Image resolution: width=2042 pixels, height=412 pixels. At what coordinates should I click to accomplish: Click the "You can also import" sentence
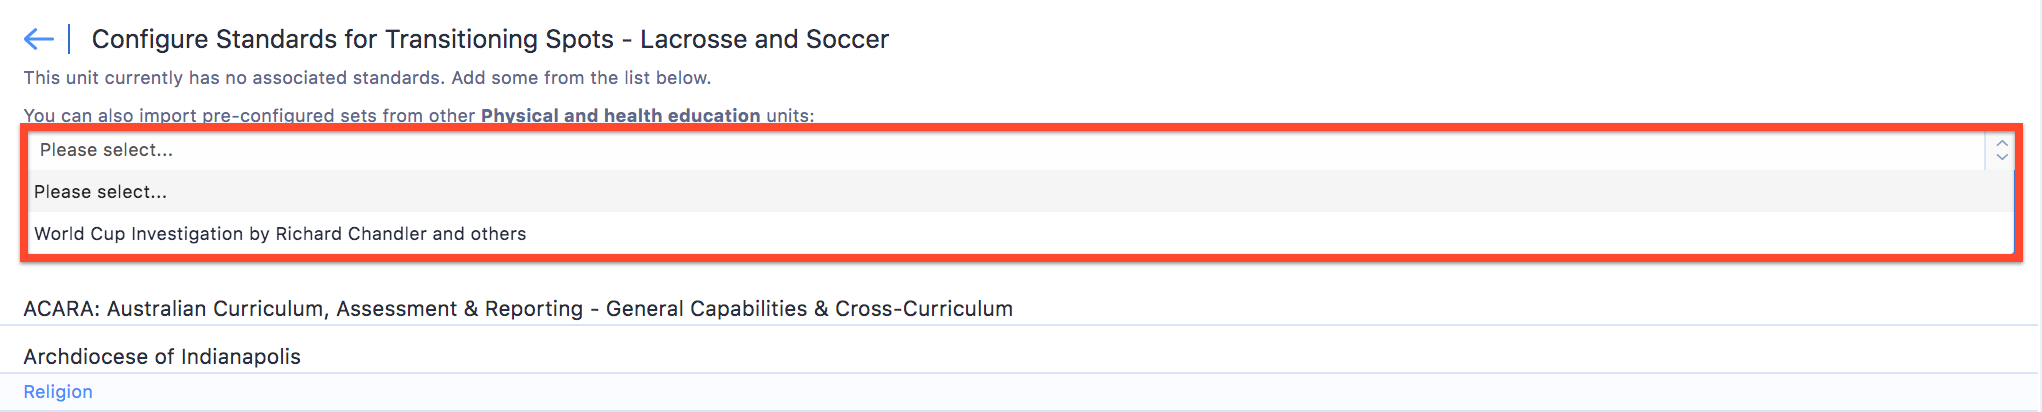250,116
